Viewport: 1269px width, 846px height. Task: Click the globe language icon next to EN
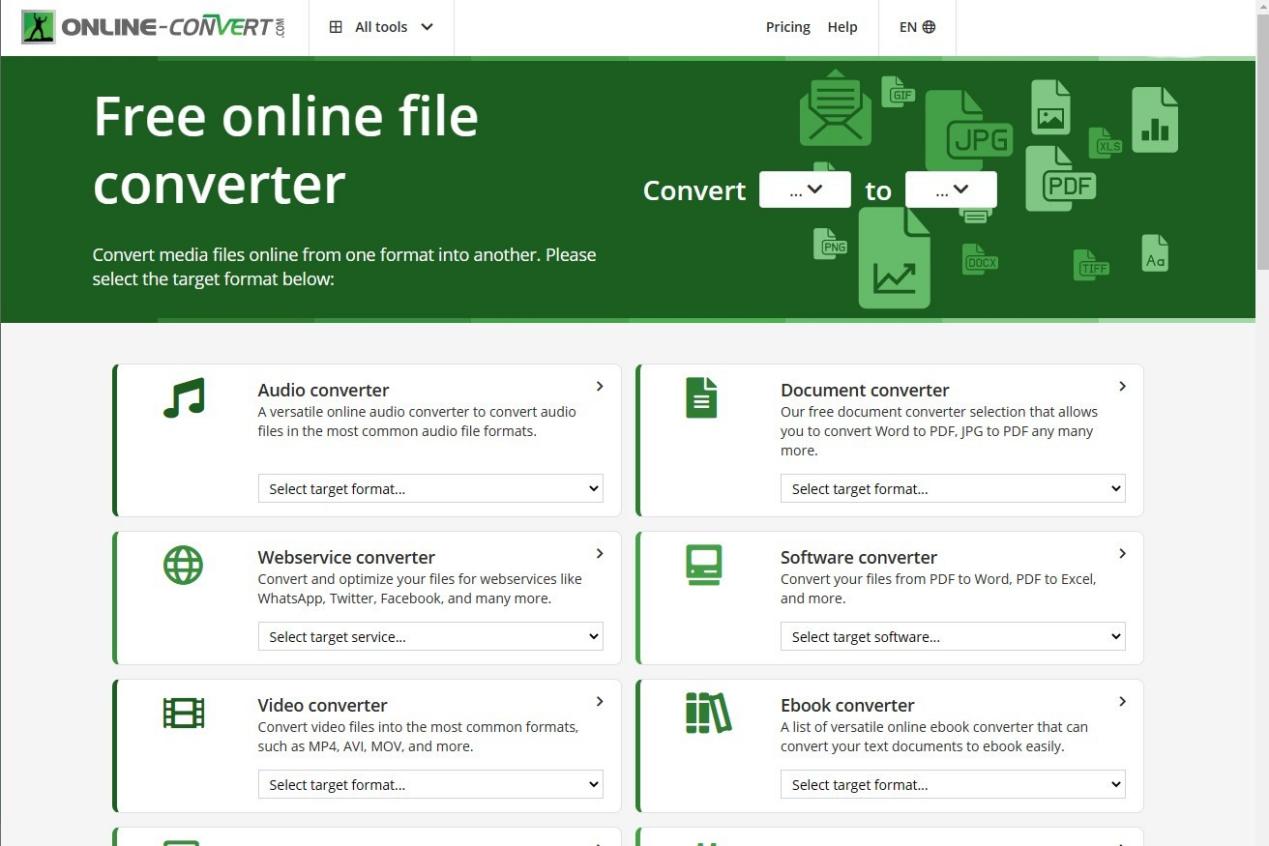929,27
